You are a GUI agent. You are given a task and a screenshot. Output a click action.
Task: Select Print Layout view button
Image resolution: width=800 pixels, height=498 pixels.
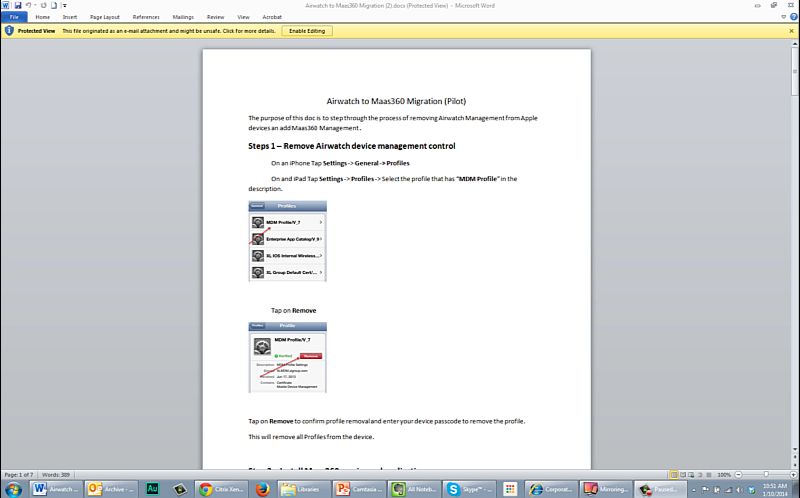674,475
